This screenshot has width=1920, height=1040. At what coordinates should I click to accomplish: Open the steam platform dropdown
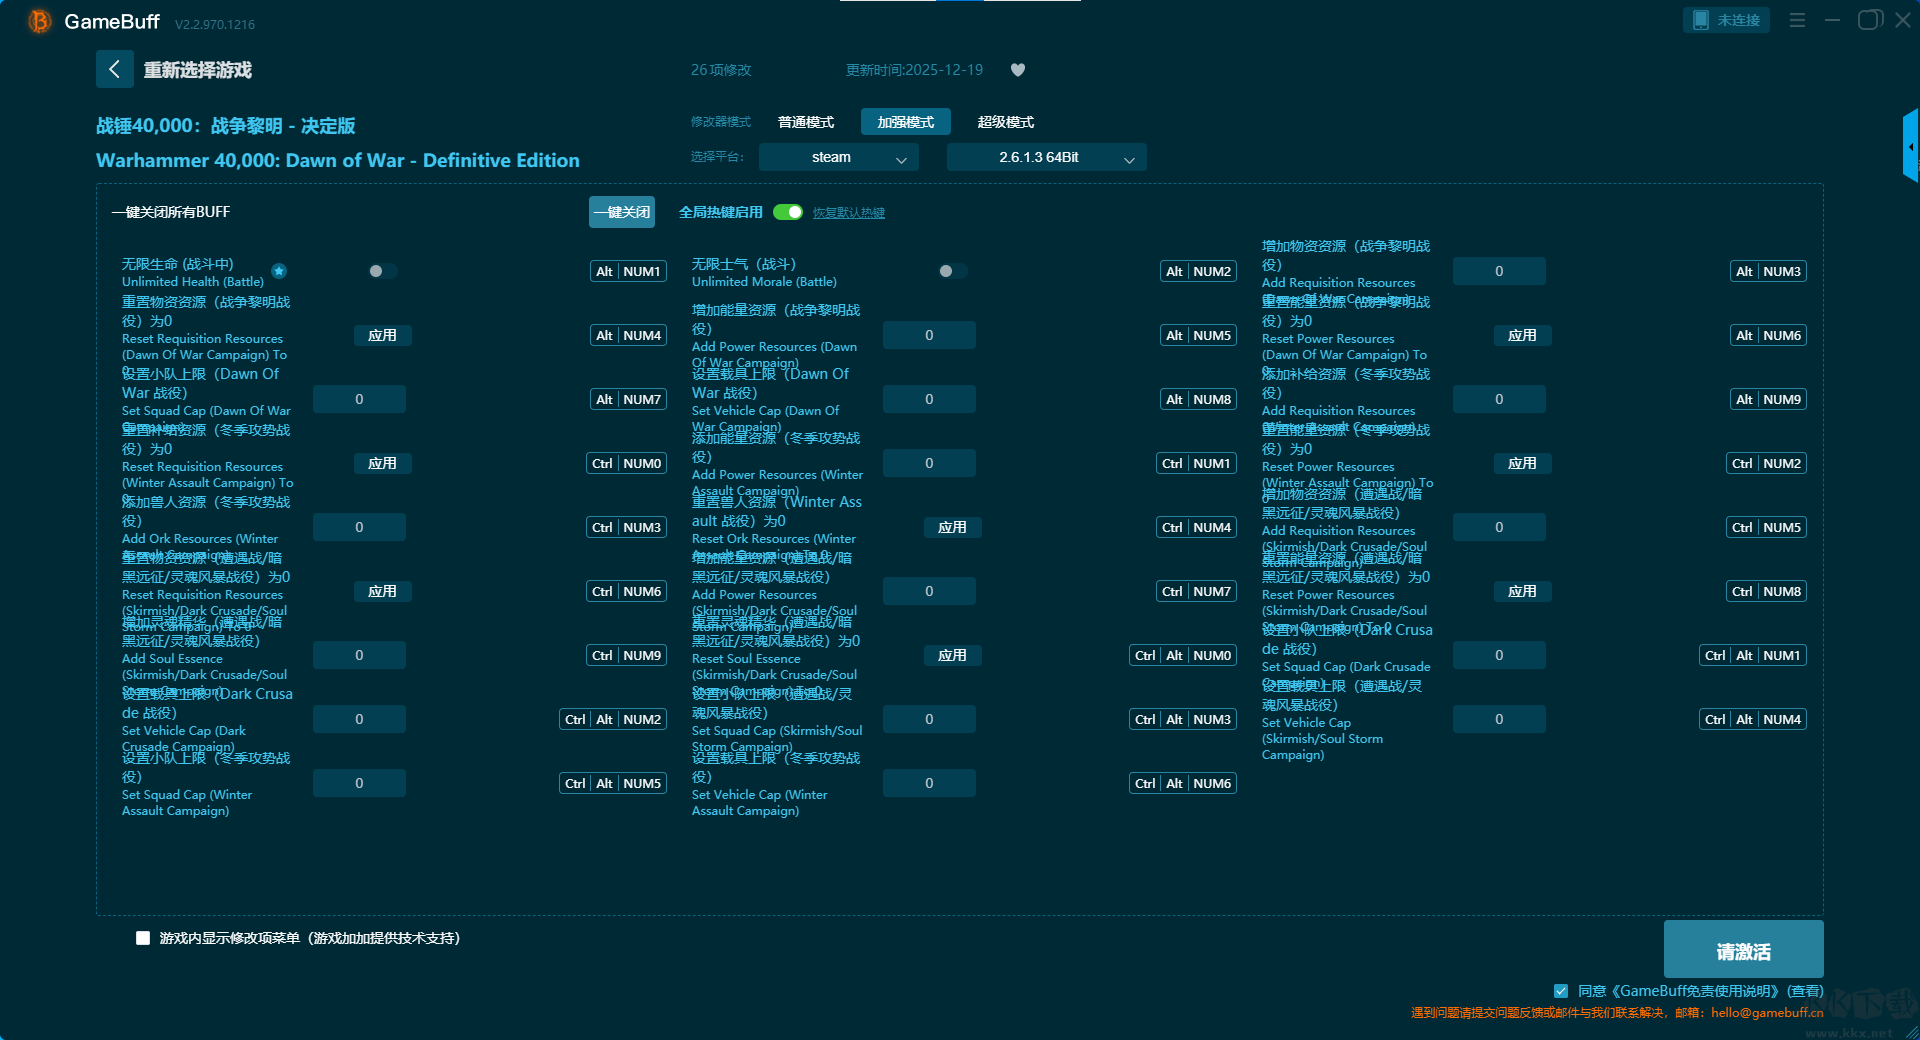838,157
